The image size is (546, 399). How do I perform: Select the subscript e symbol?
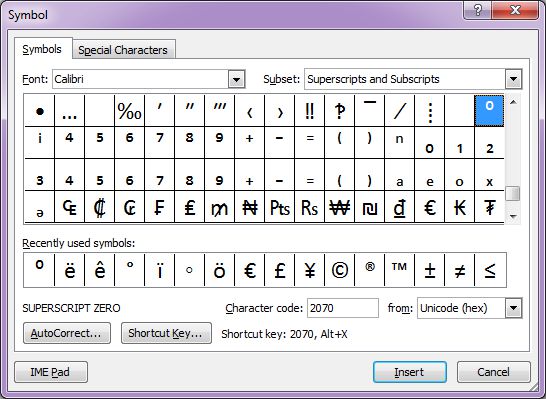point(429,175)
